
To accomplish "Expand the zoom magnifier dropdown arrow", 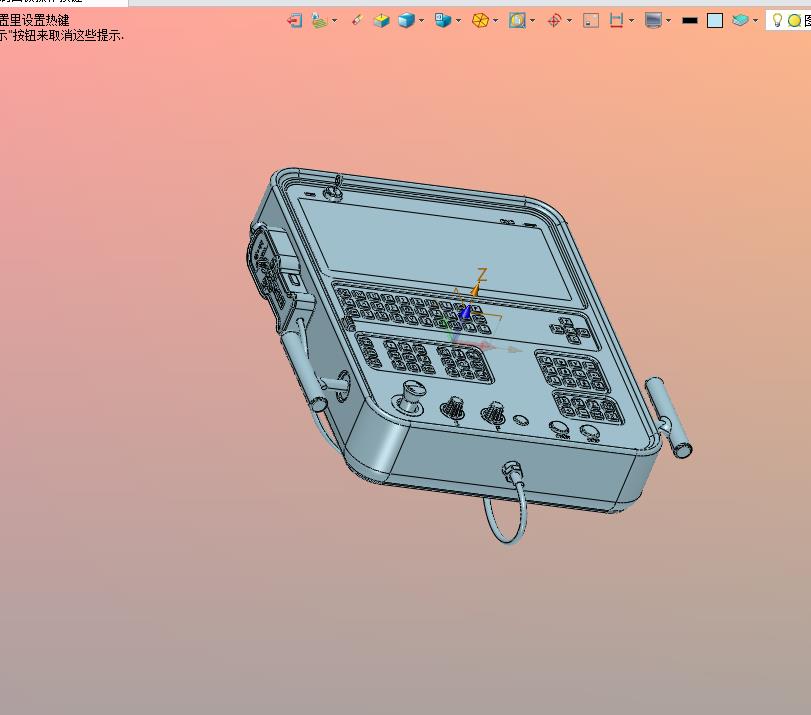I will pos(533,20).
